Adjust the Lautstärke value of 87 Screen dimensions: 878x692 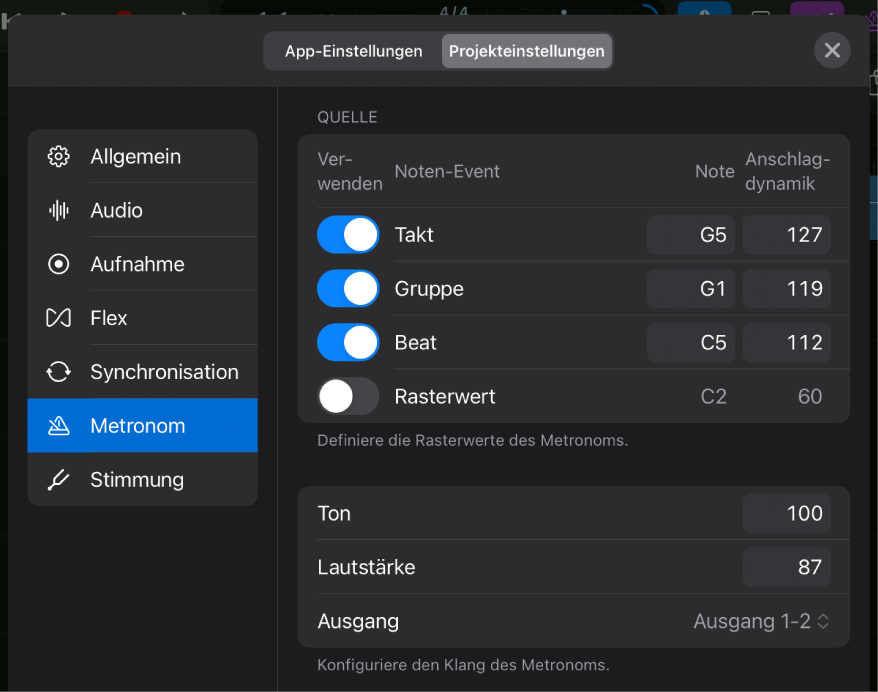pyautogui.click(x=786, y=567)
